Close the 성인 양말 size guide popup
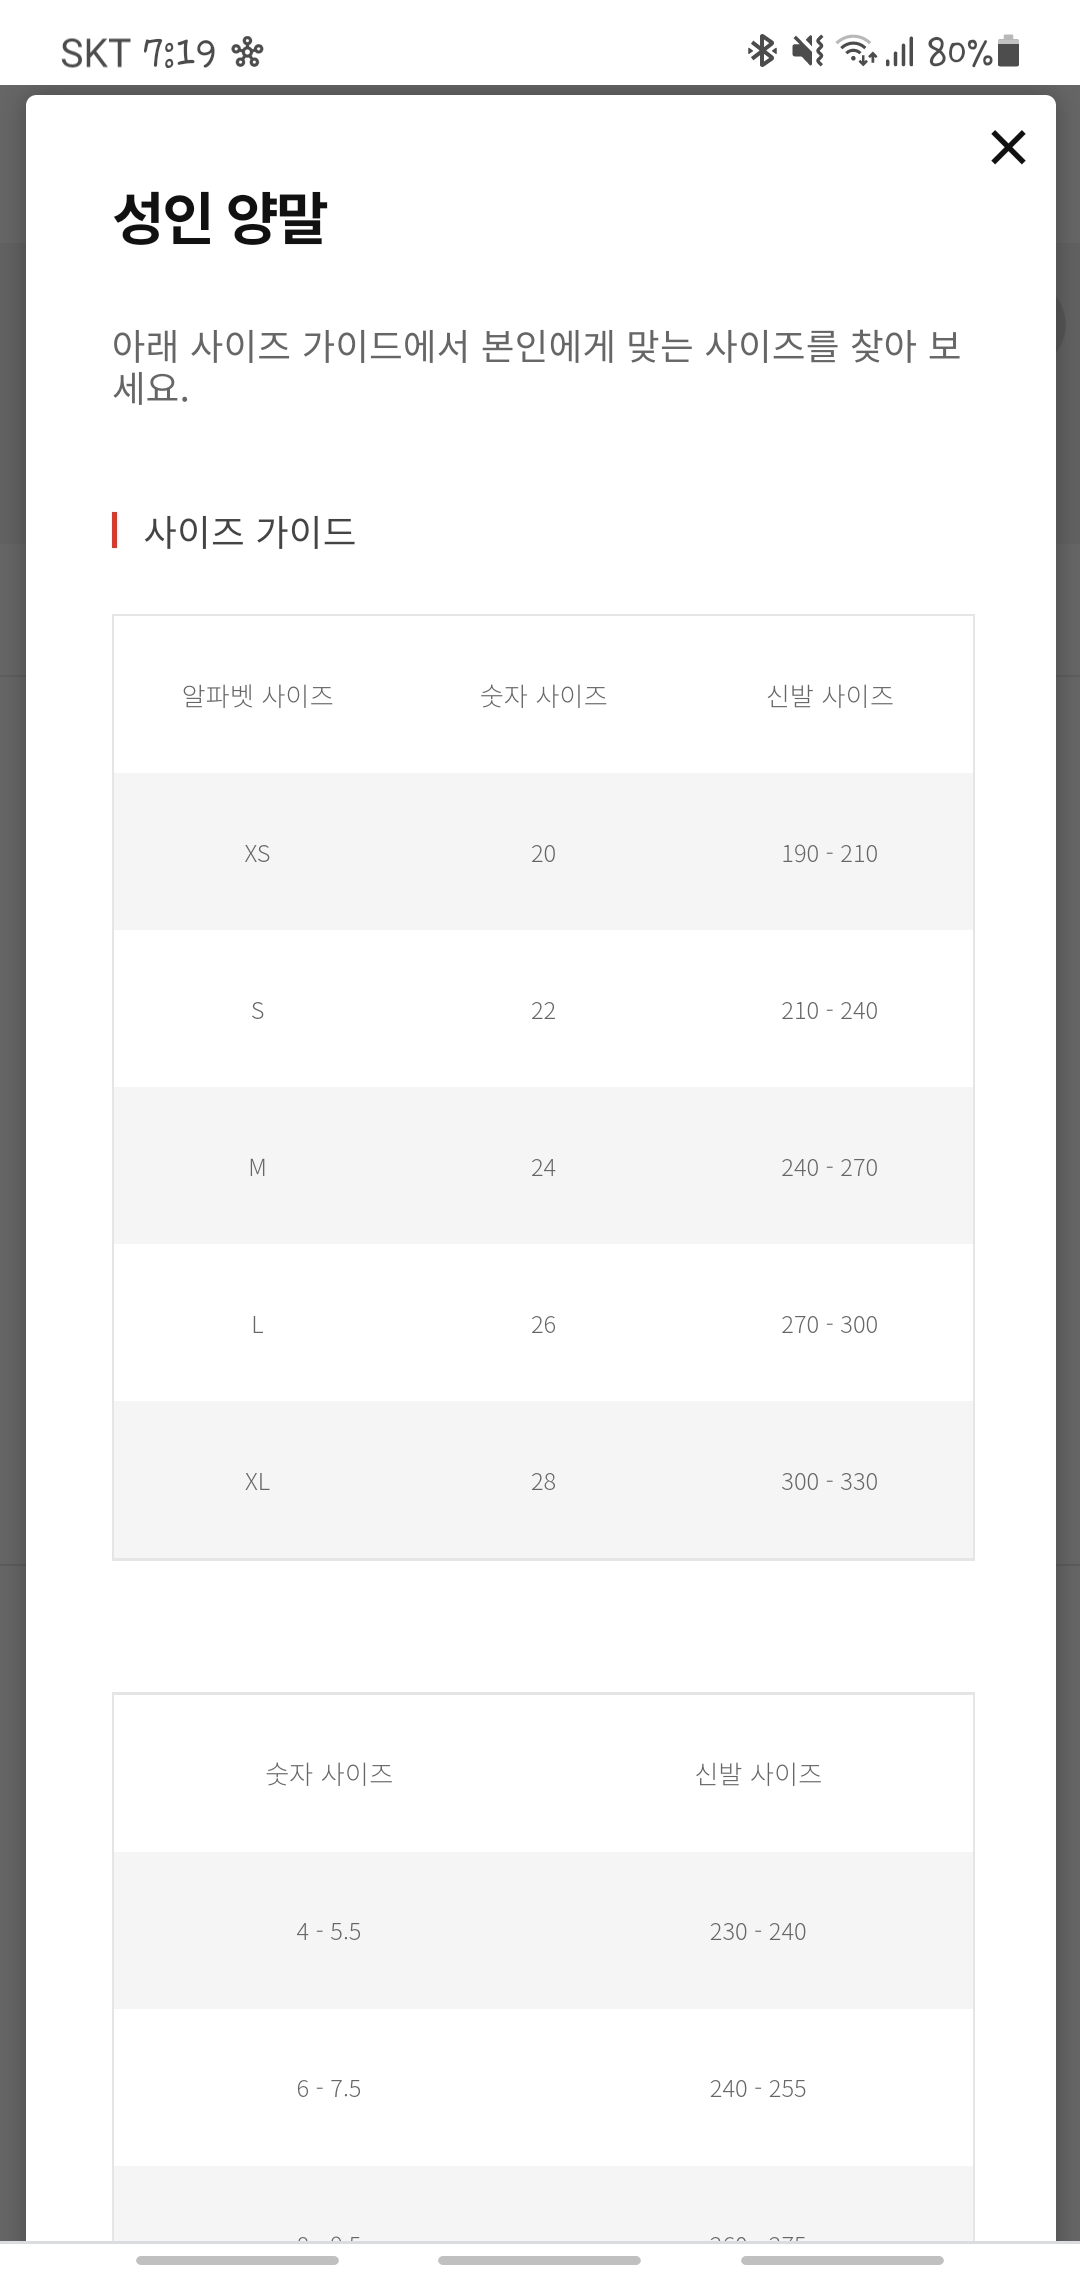This screenshot has height=2280, width=1080. pos(1008,147)
